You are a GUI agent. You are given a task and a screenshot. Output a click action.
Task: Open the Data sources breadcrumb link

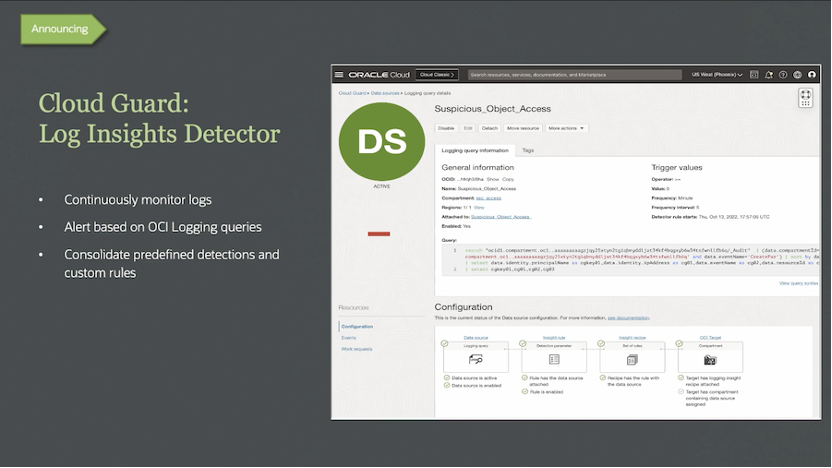385,93
